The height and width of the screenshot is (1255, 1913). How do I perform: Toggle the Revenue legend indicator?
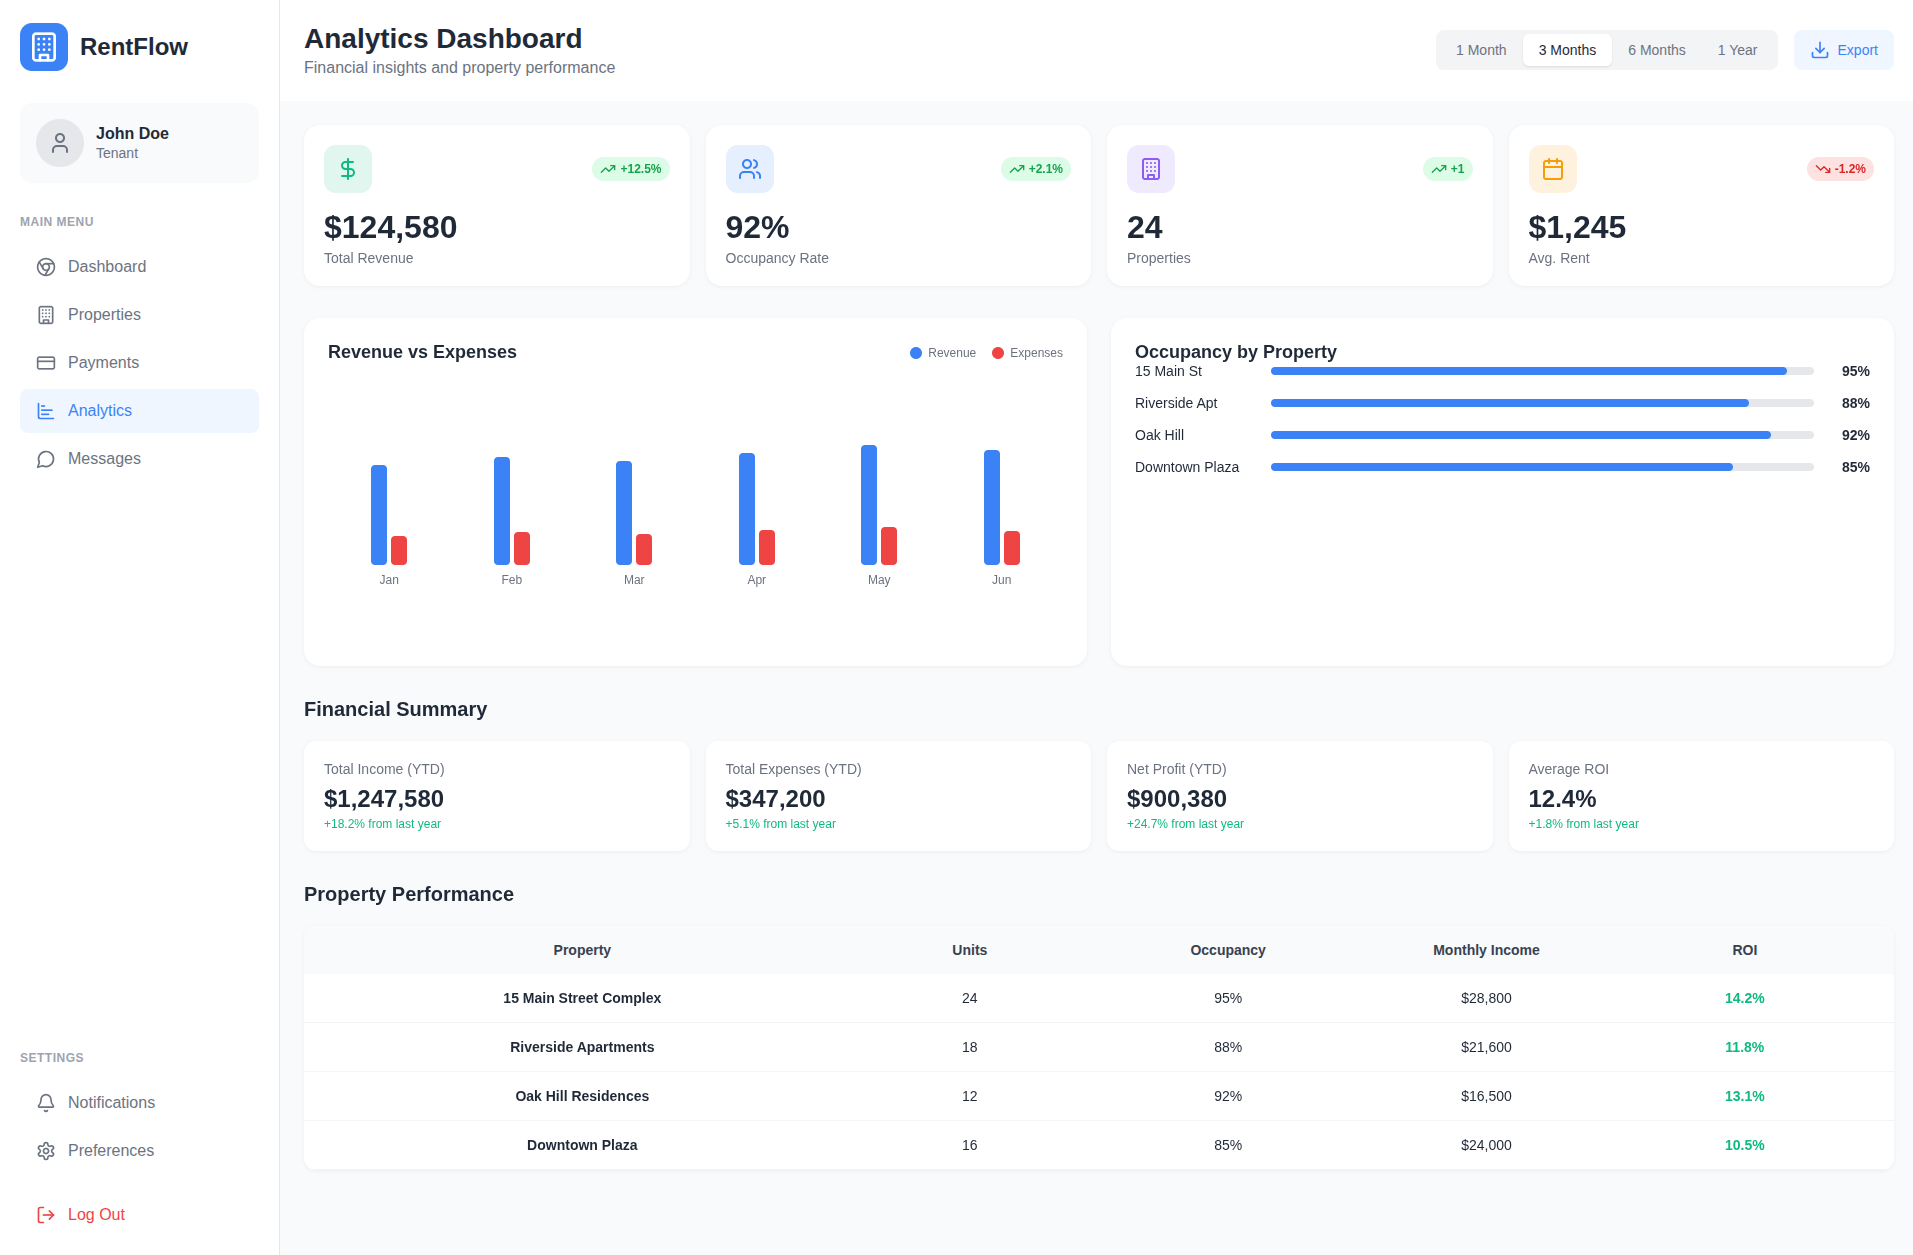[914, 353]
